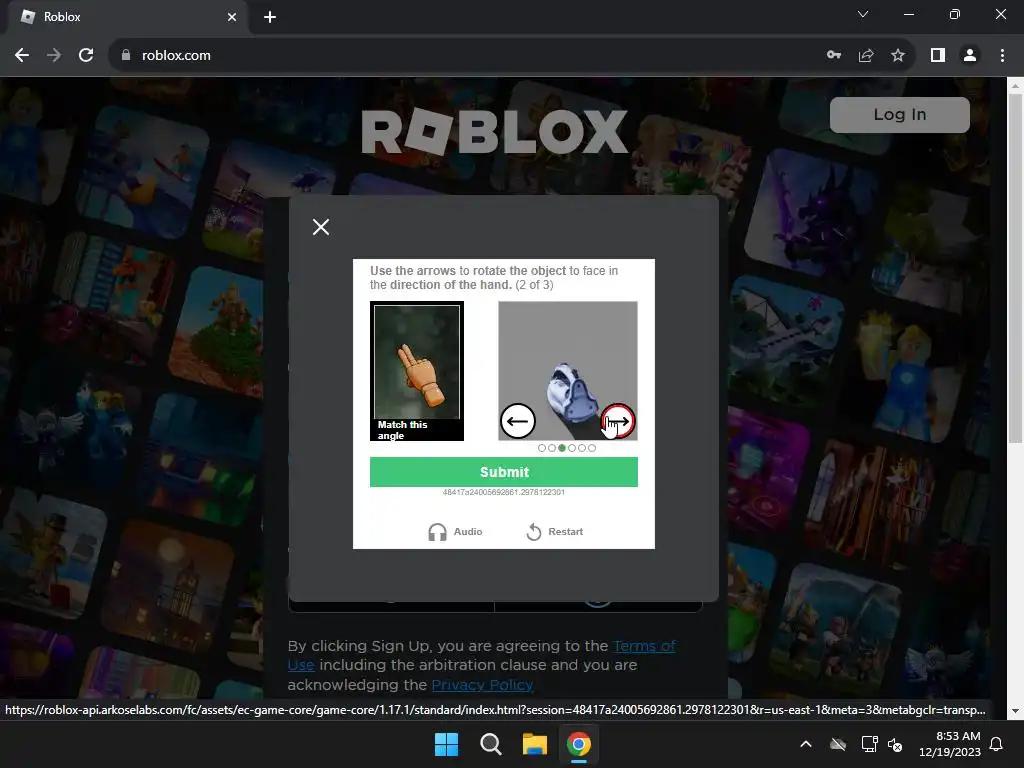Share this page via share icon
This screenshot has width=1024, height=768.
[x=866, y=56]
